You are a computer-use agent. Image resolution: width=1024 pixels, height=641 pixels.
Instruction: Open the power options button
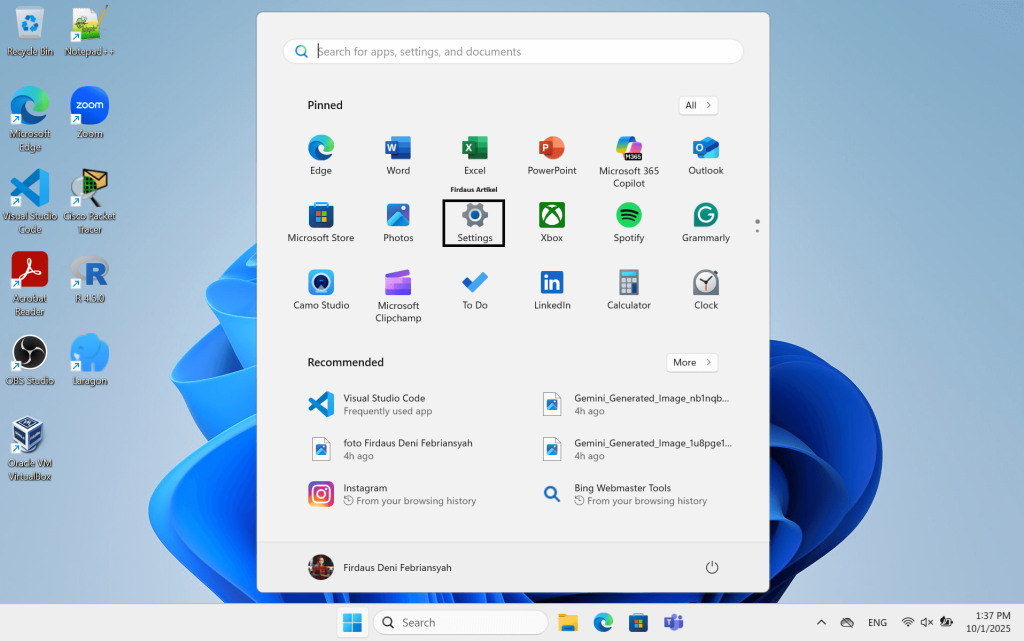point(712,567)
